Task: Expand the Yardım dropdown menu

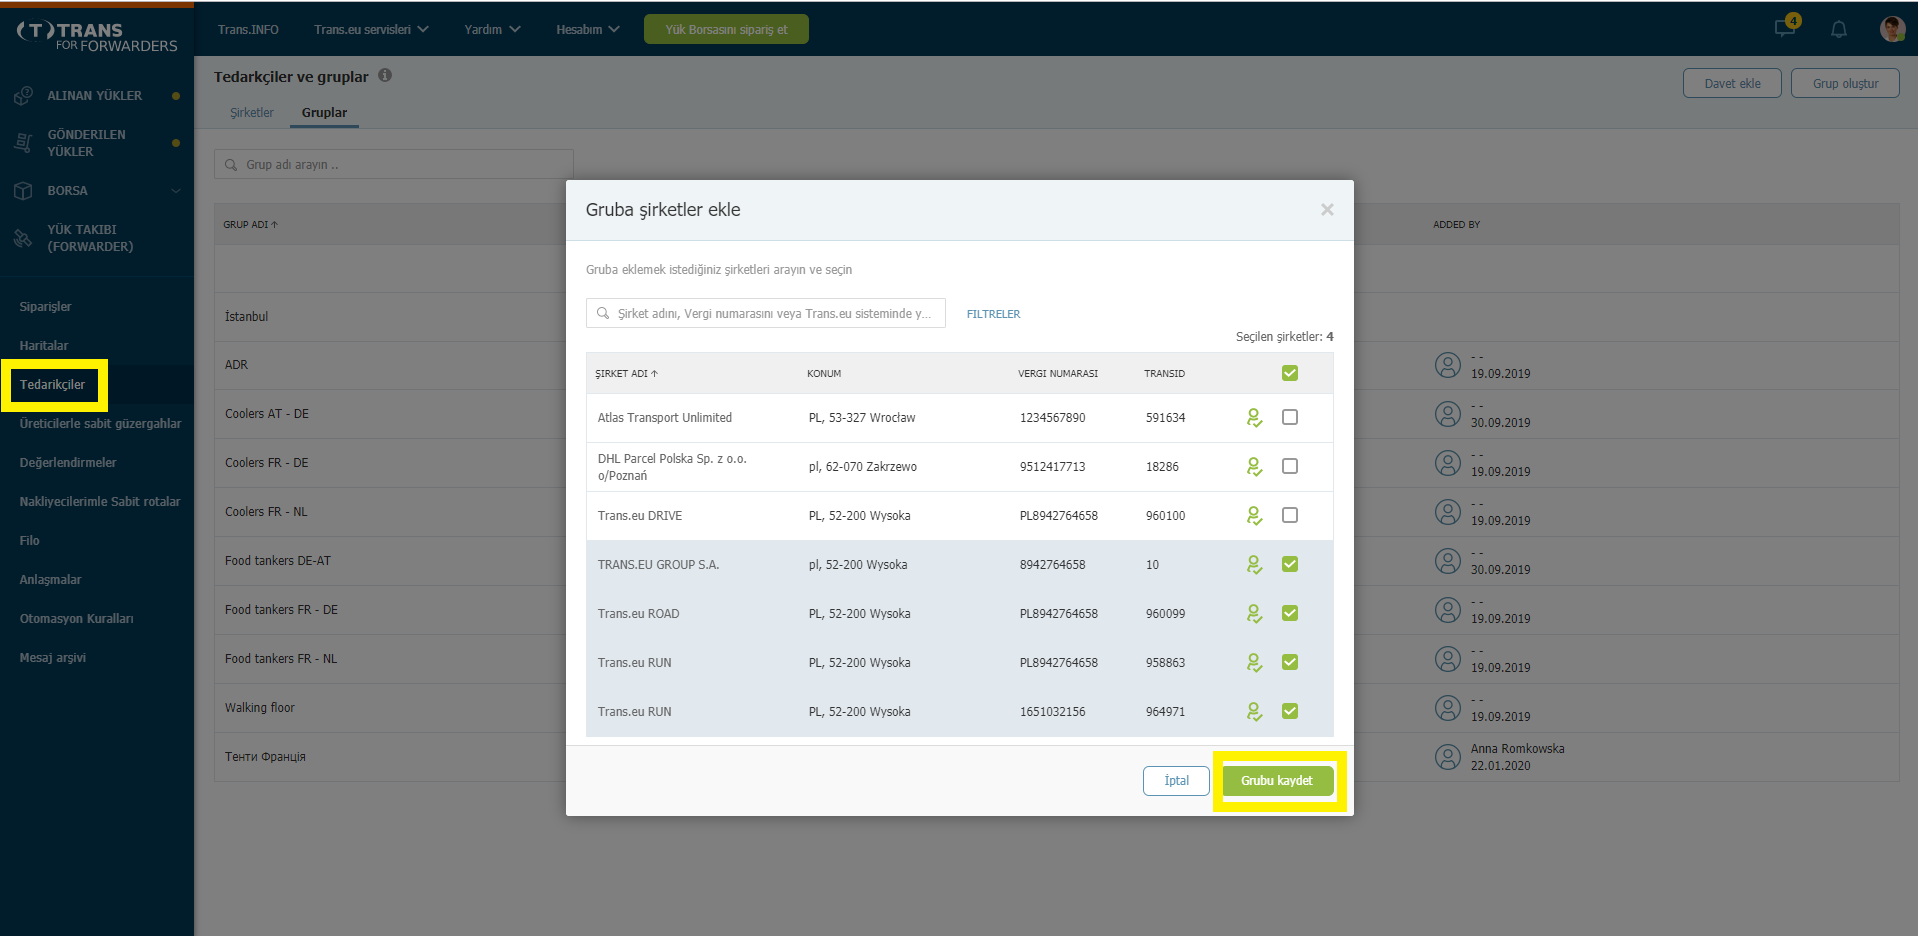Action: coord(492,29)
